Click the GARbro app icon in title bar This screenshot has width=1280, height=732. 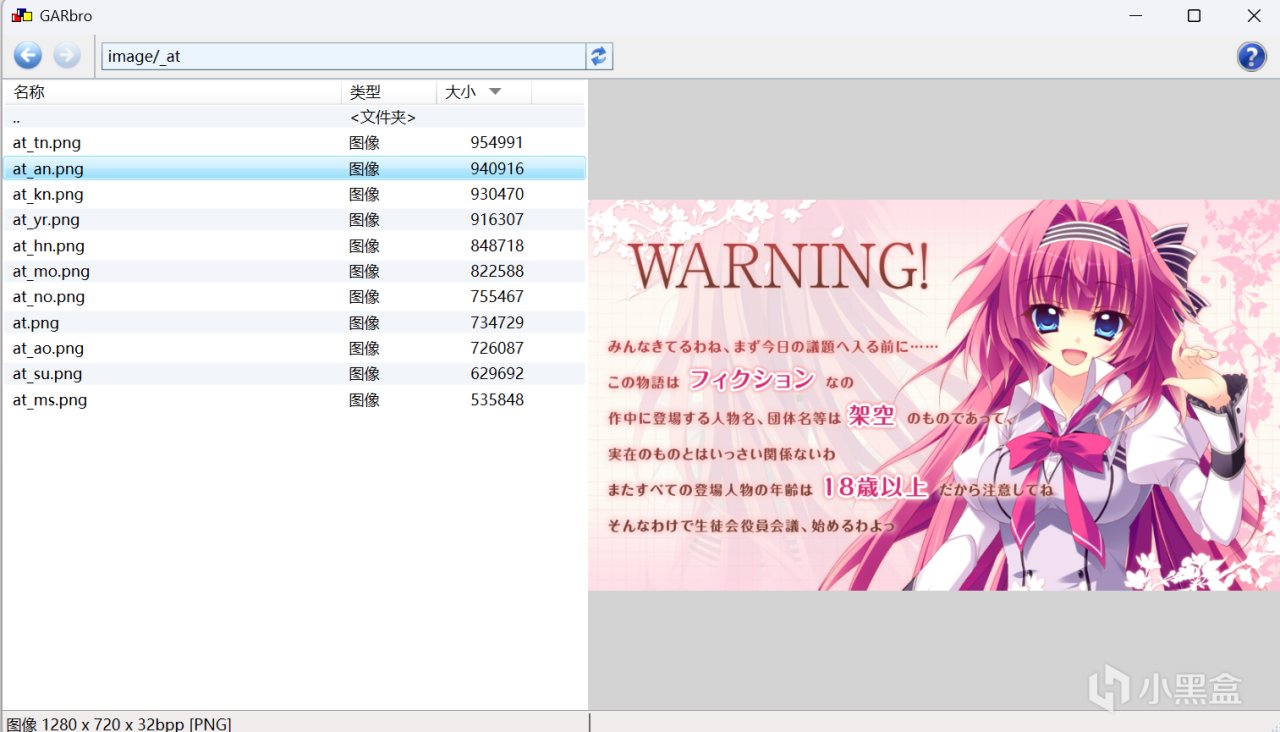point(22,16)
